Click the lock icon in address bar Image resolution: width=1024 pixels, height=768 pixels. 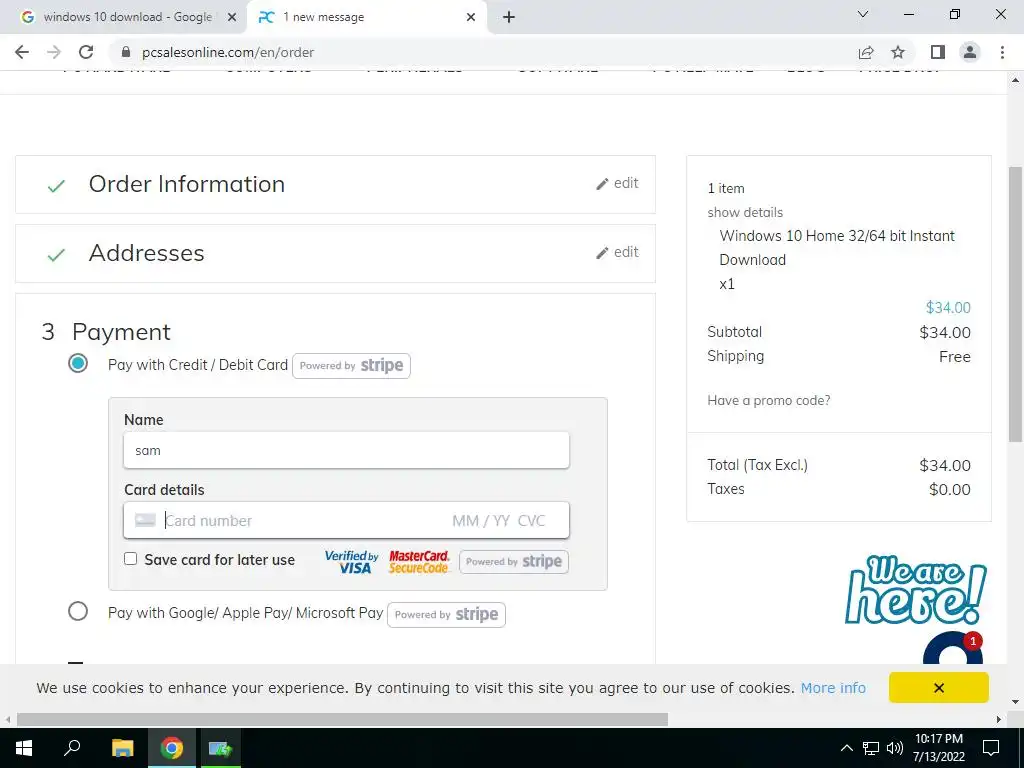(x=127, y=52)
